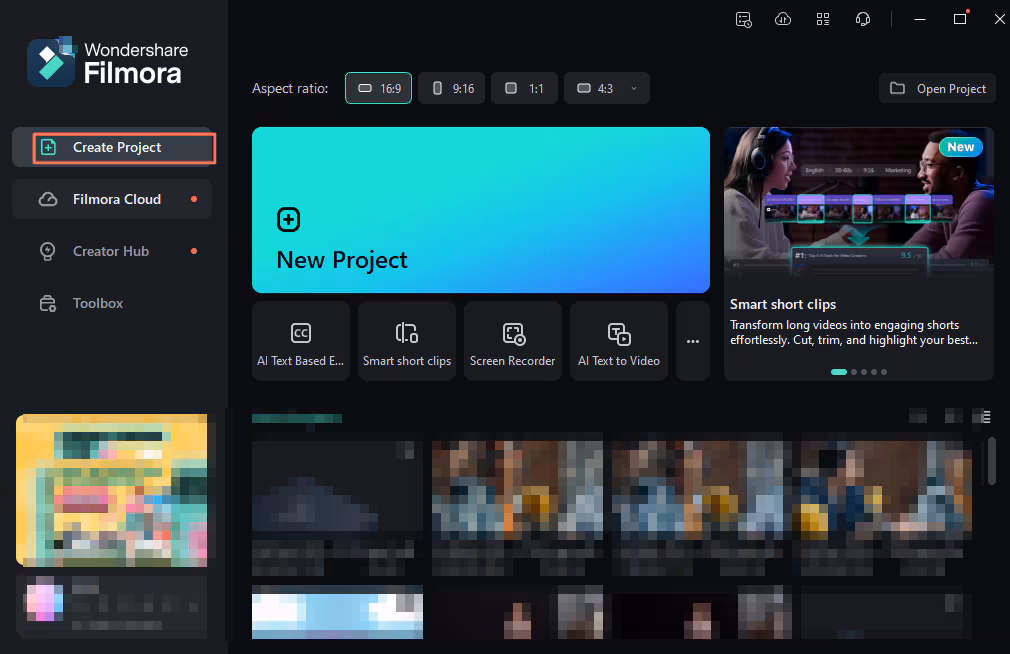This screenshot has height=654, width=1010.
Task: Click the Smart short clips tool icon
Action: 406,333
